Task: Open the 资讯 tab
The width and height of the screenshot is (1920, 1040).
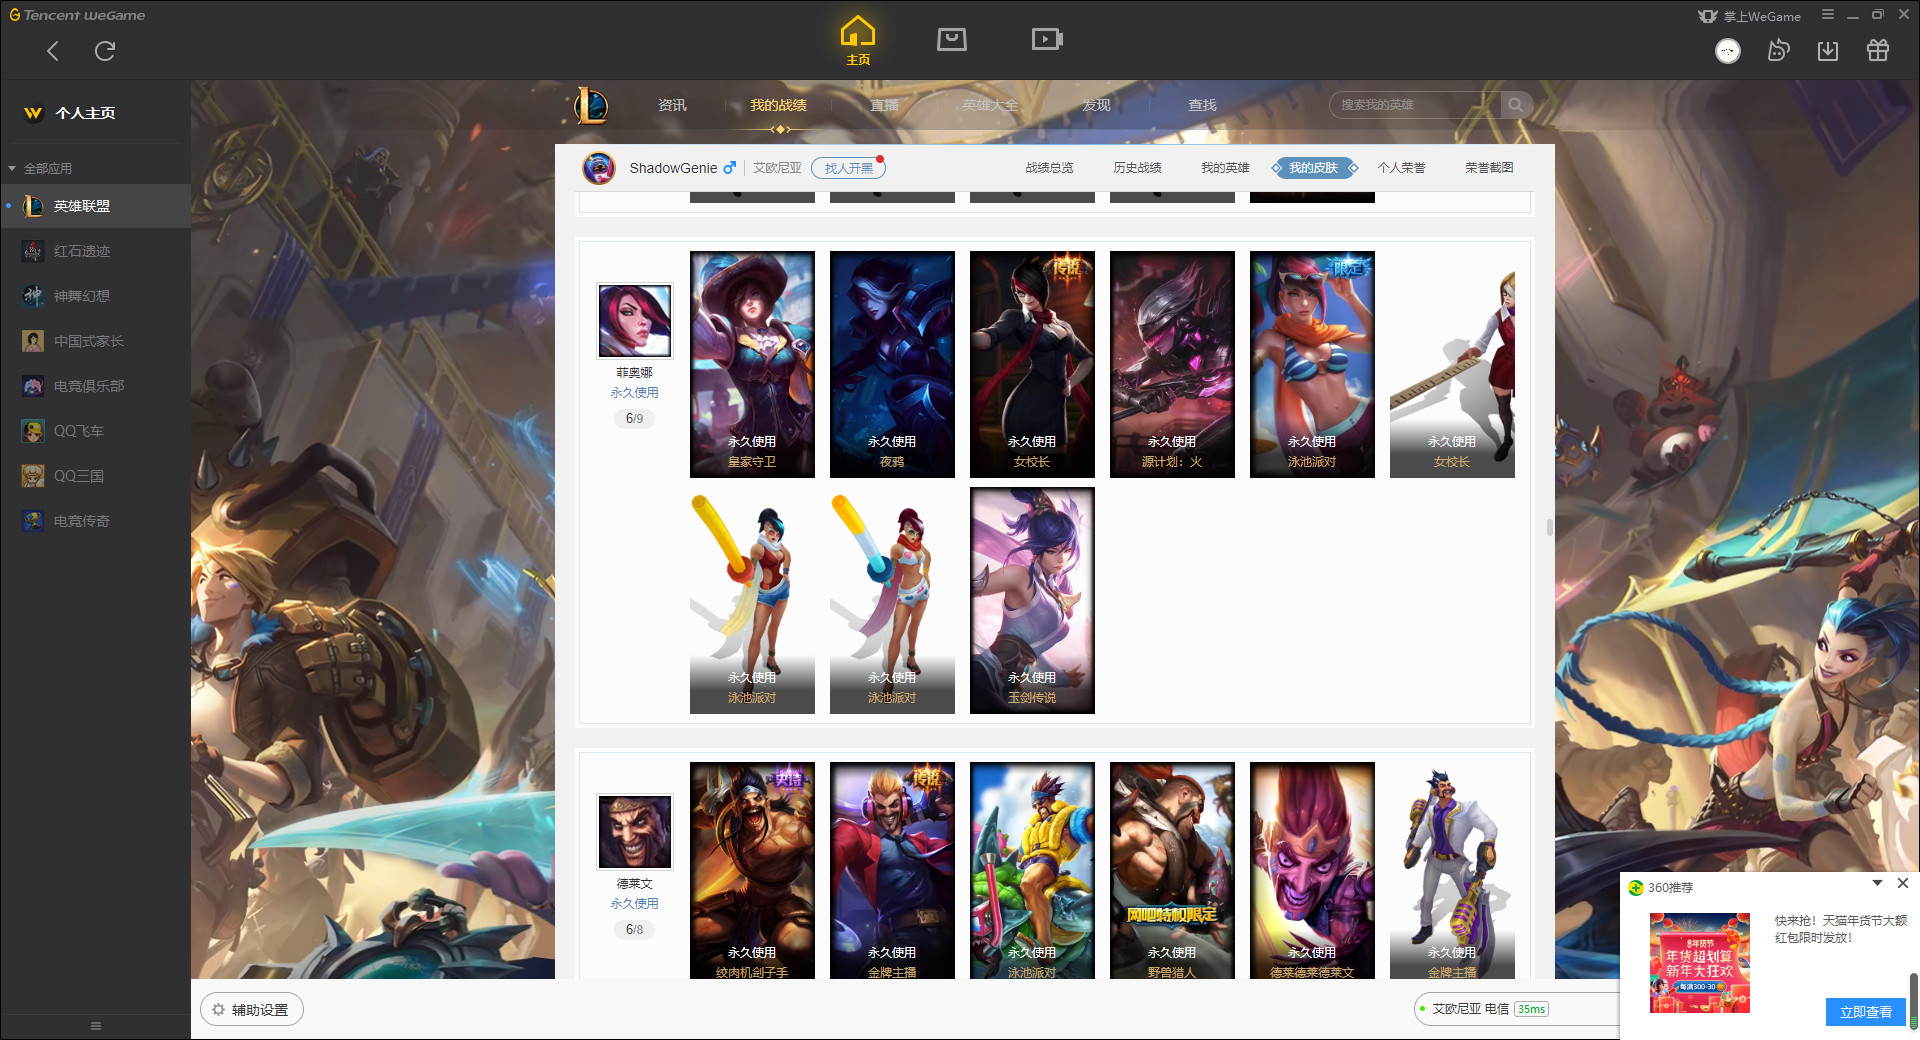Action: tap(672, 105)
